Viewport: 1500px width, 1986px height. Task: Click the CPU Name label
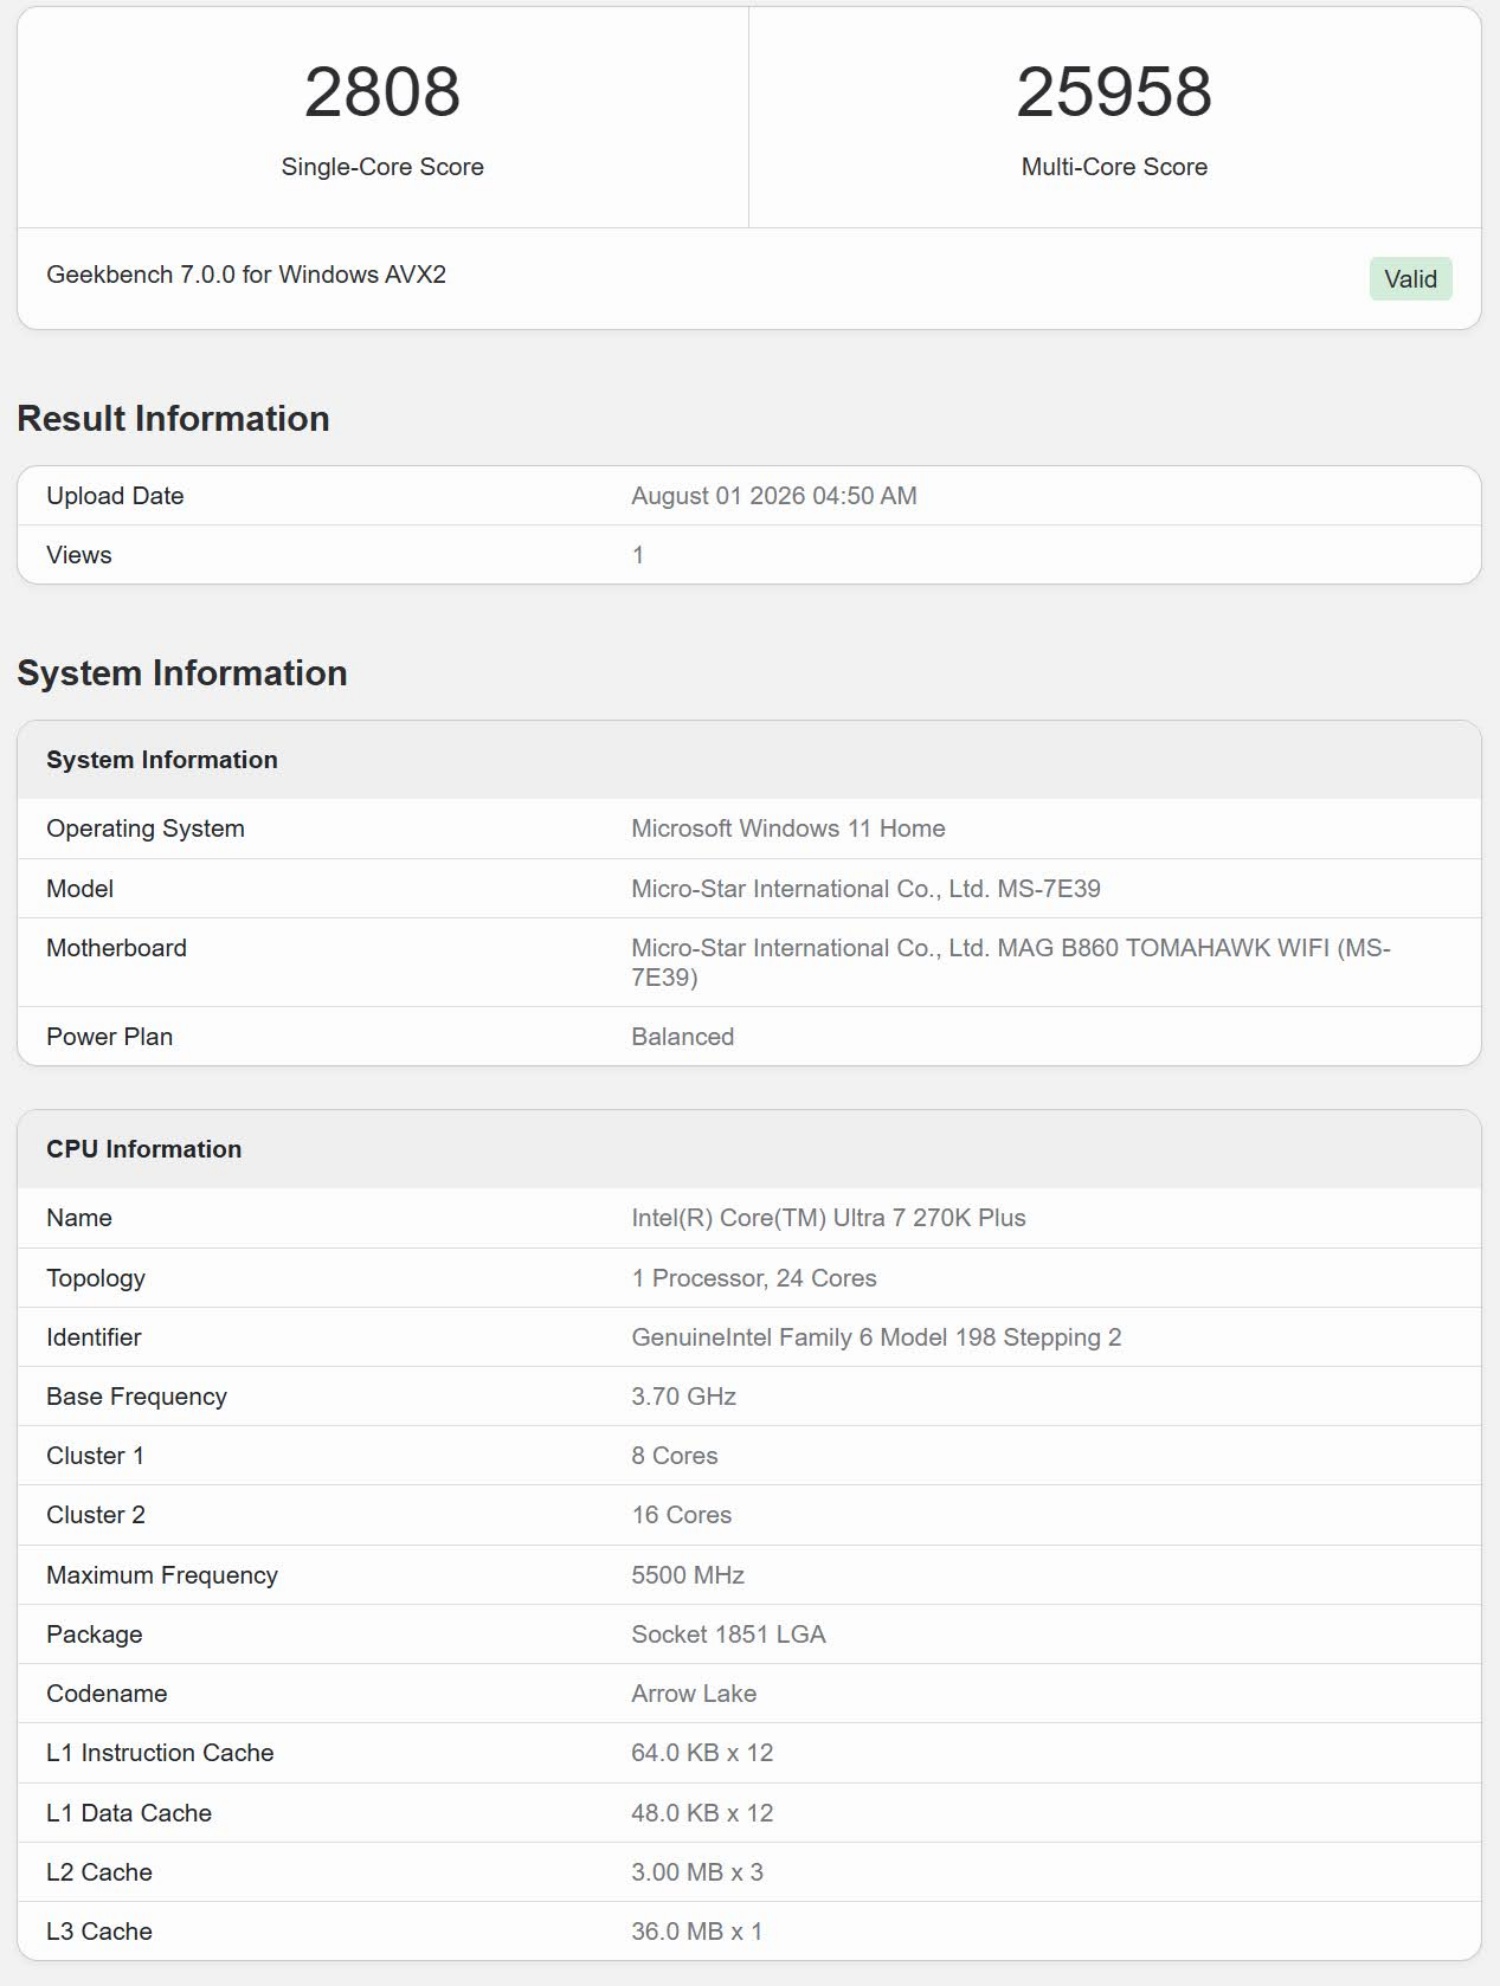pyautogui.click(x=79, y=1218)
